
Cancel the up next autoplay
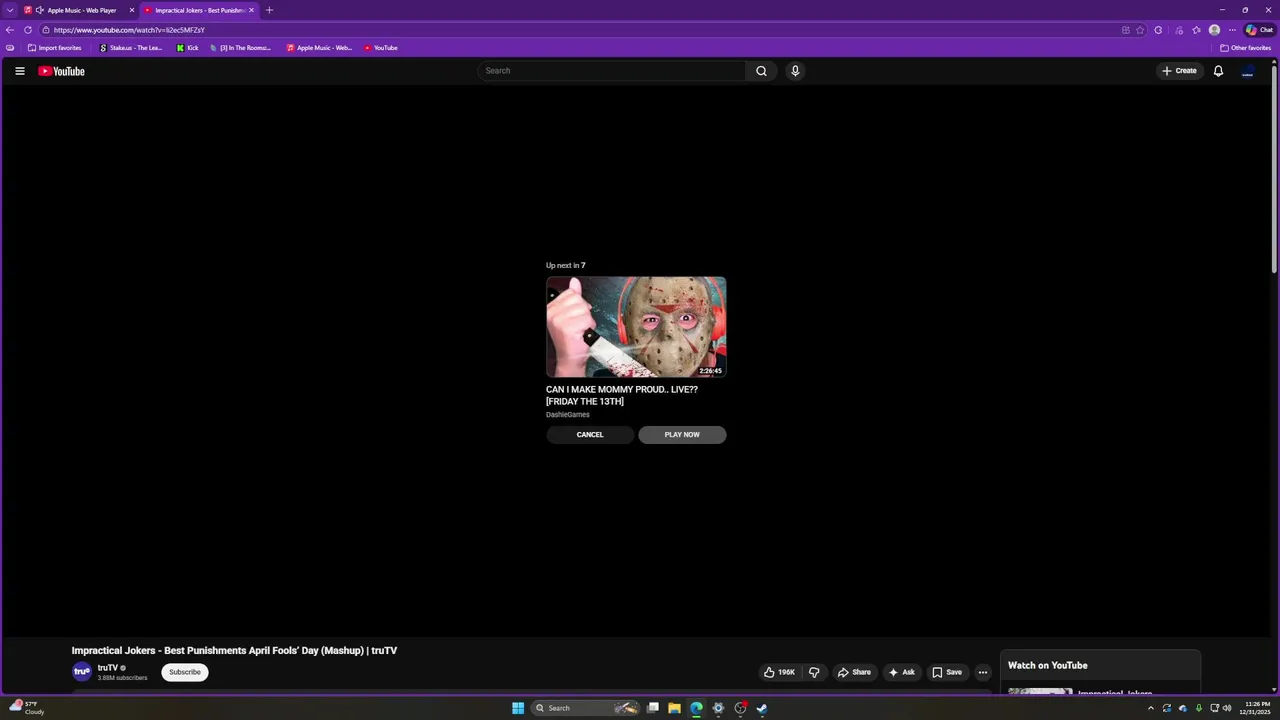click(590, 435)
